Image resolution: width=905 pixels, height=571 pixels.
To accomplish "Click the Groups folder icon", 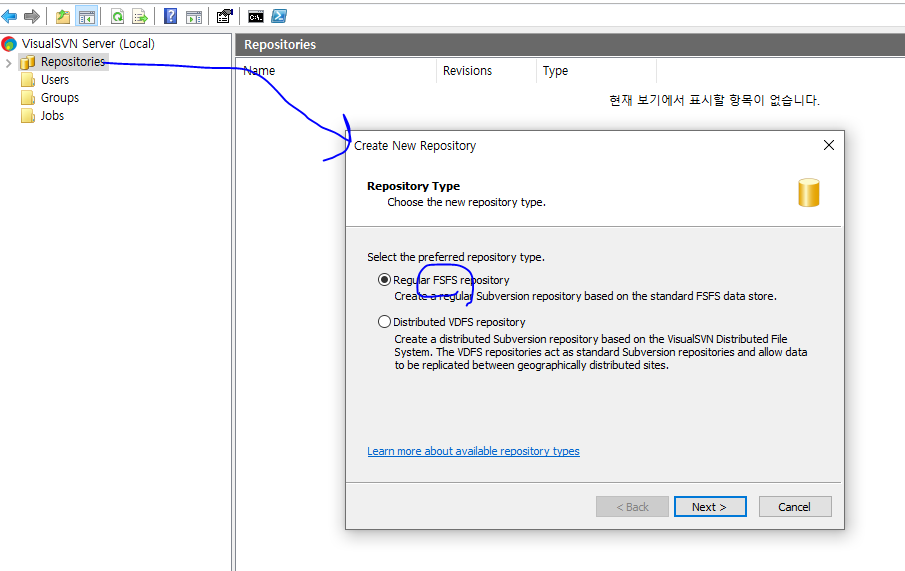I will 28,98.
